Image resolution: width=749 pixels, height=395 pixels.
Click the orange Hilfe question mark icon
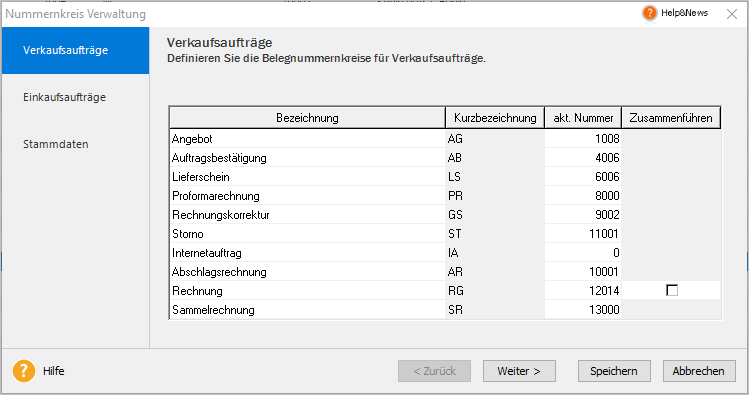click(24, 371)
